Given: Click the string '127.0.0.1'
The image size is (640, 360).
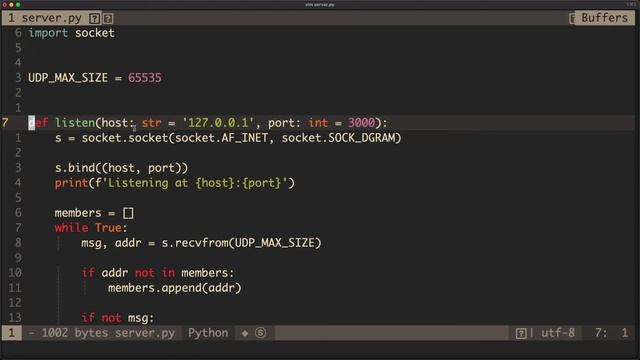Looking at the screenshot, I should (x=218, y=123).
